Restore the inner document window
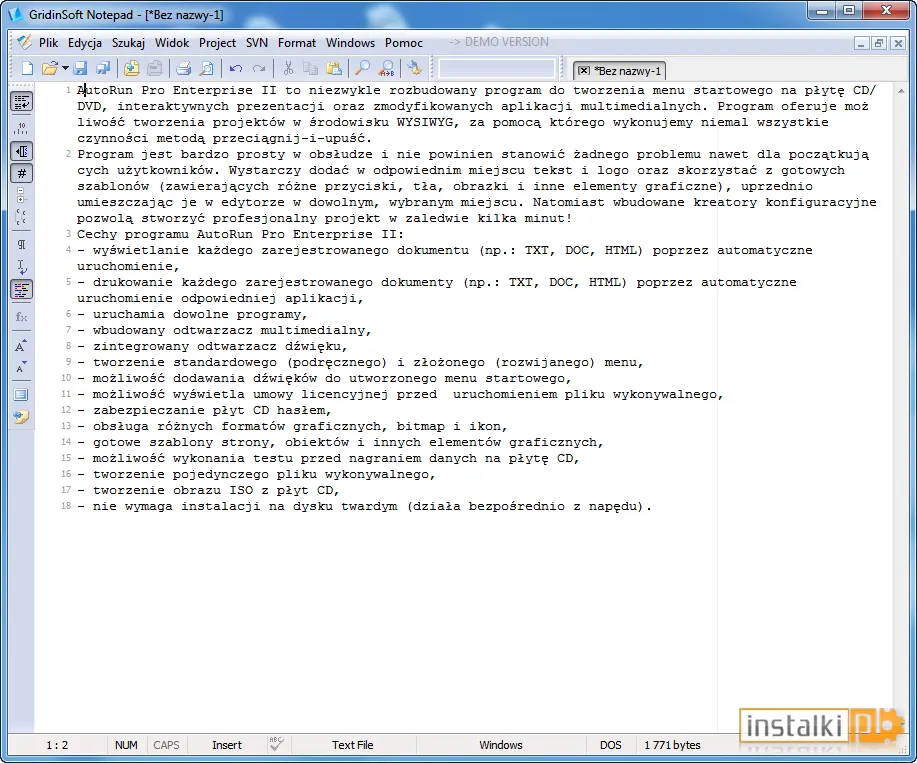 [879, 43]
